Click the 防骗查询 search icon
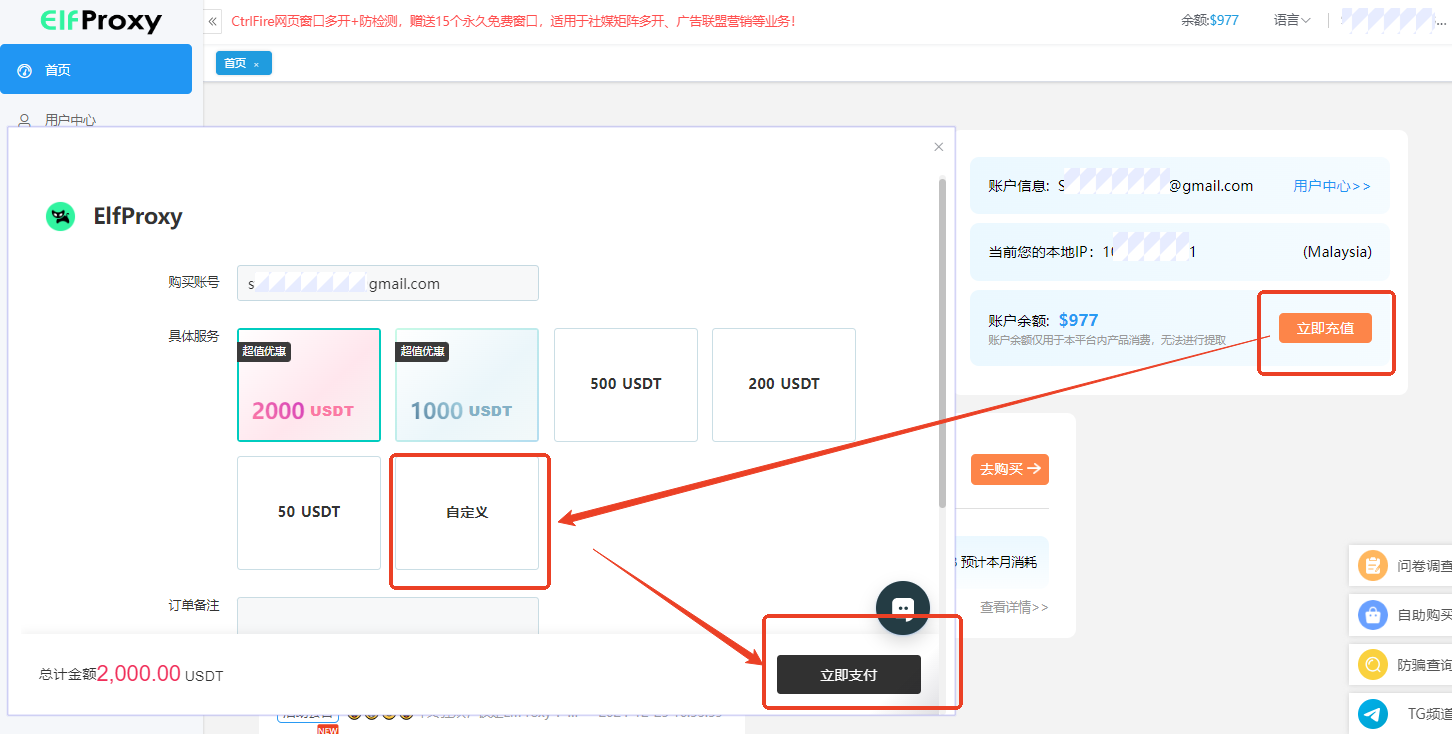1452x734 pixels. click(x=1373, y=664)
